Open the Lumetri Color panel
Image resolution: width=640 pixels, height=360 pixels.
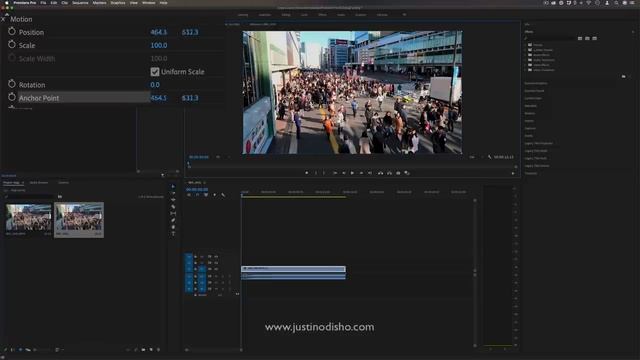coord(533,98)
